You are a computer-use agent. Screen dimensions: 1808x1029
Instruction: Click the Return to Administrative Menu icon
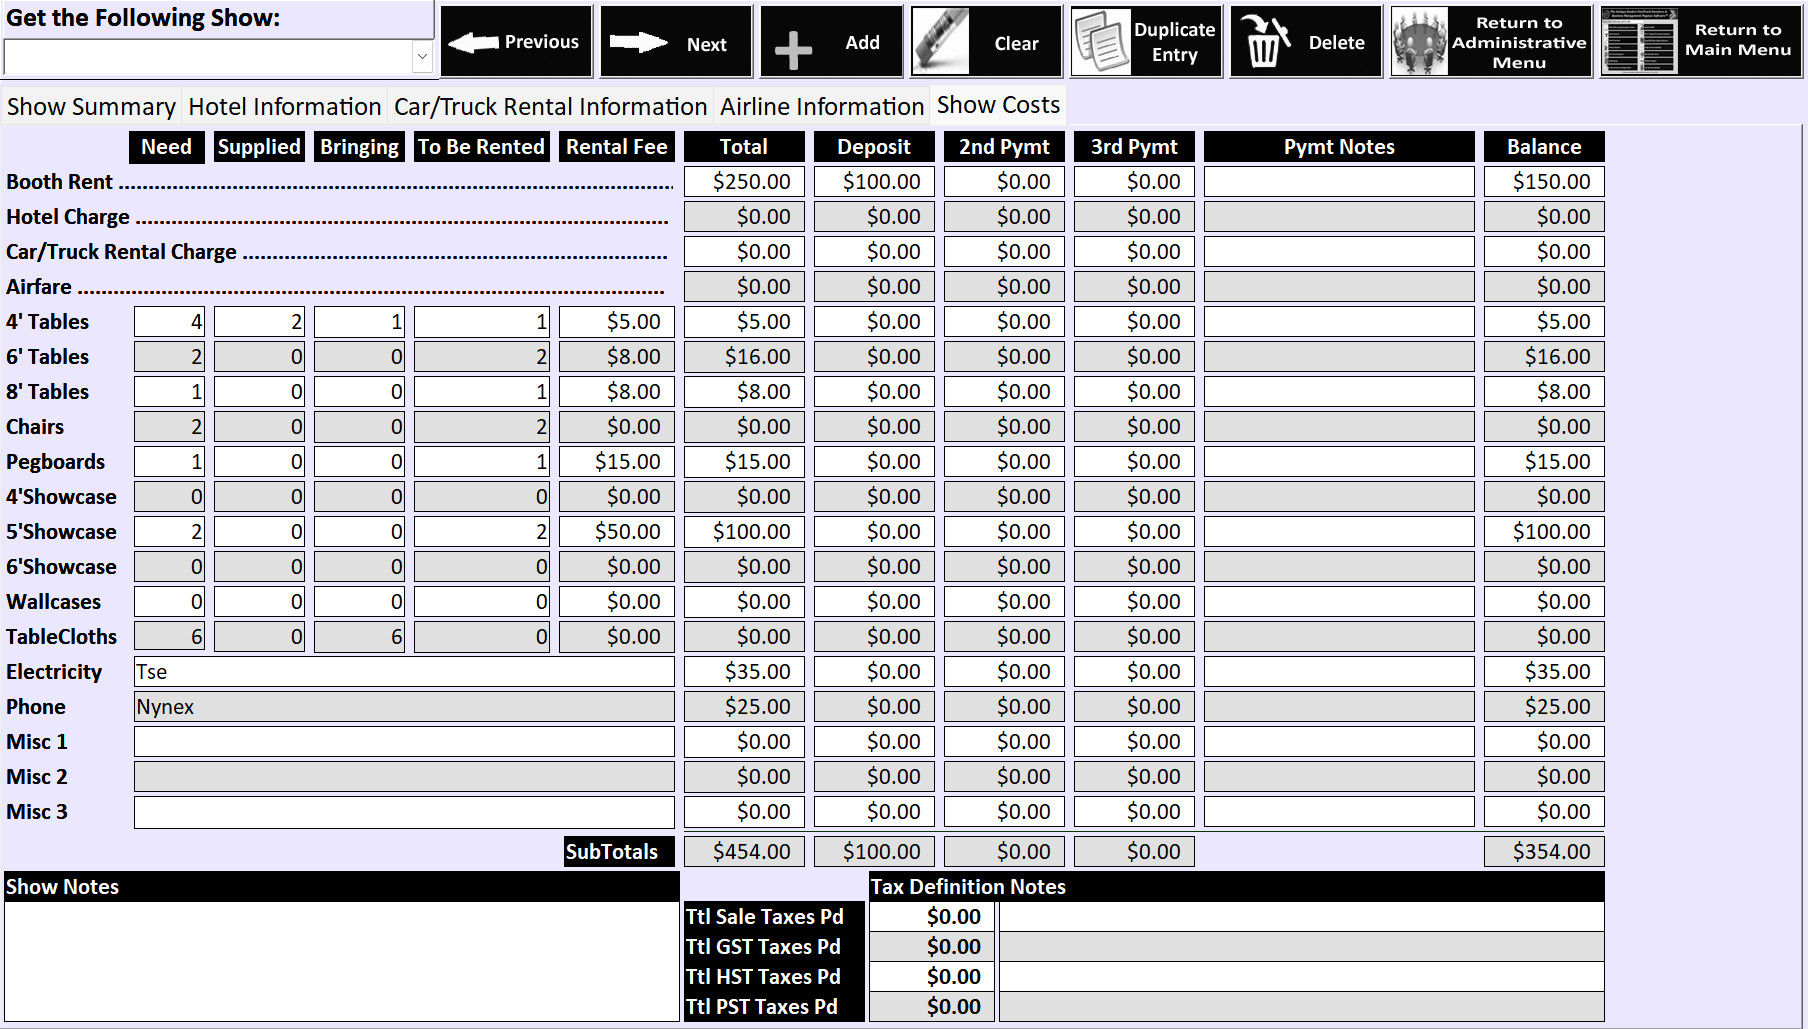pos(1420,42)
